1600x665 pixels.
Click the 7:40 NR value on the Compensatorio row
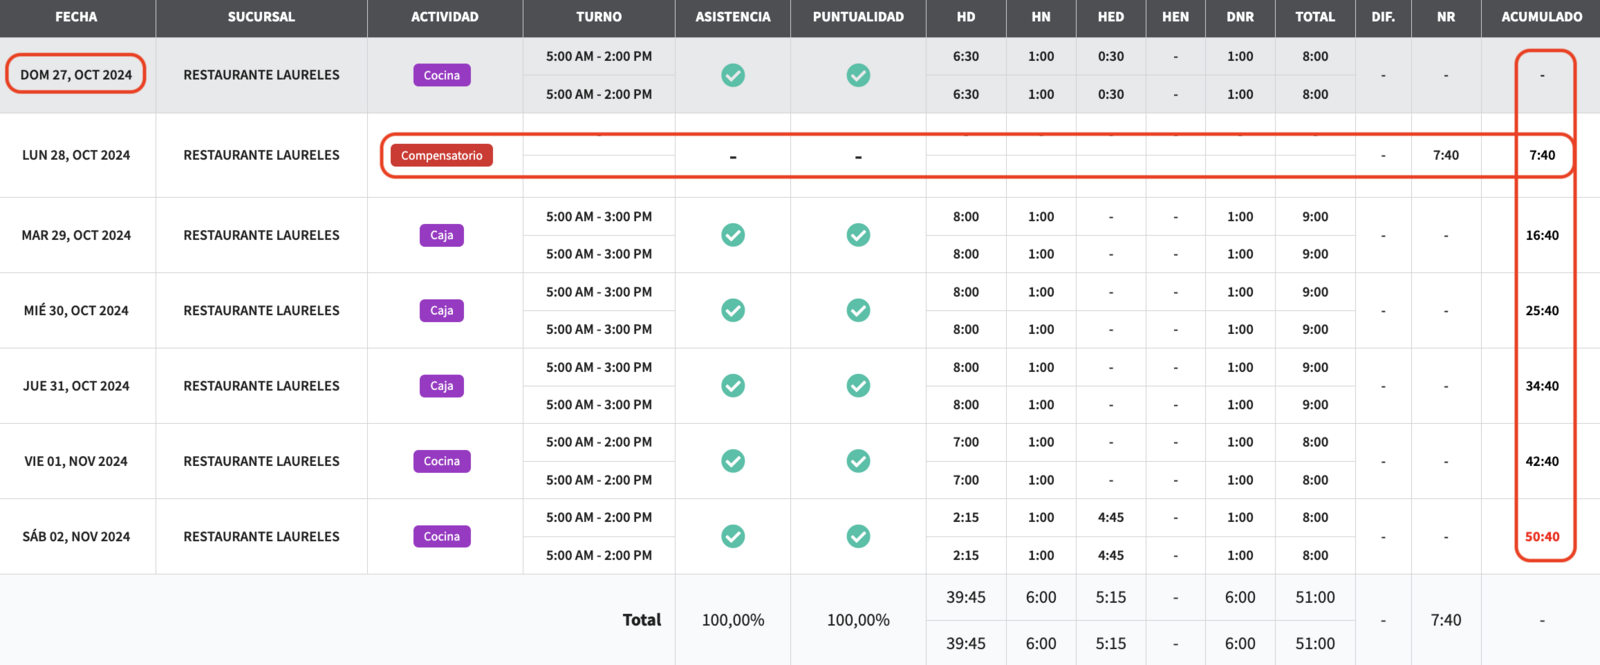1445,156
